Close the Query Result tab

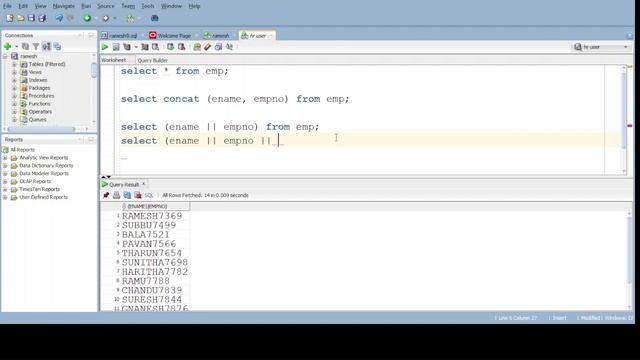(x=143, y=184)
